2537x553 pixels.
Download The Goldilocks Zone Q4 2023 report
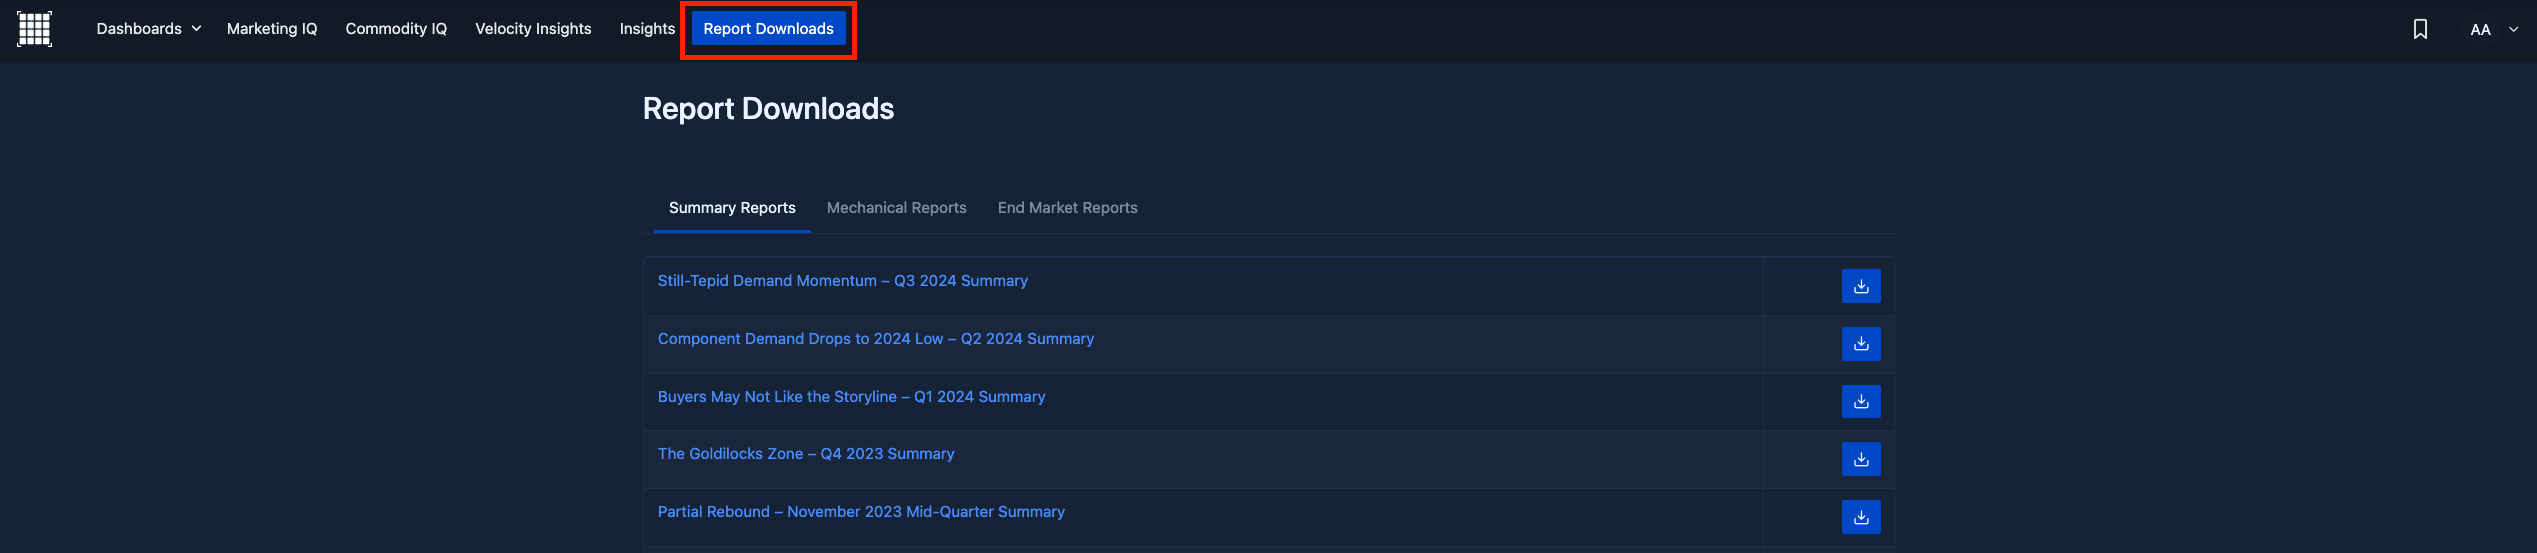(1861, 459)
